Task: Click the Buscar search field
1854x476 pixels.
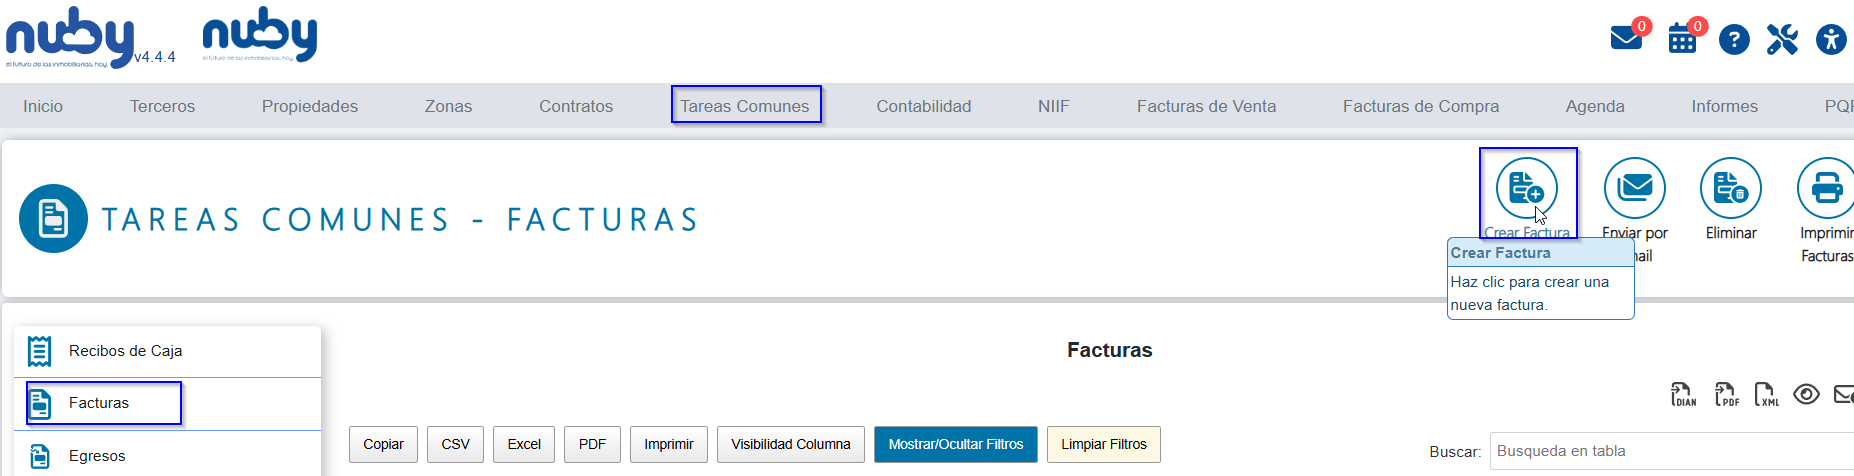Action: click(x=1672, y=451)
